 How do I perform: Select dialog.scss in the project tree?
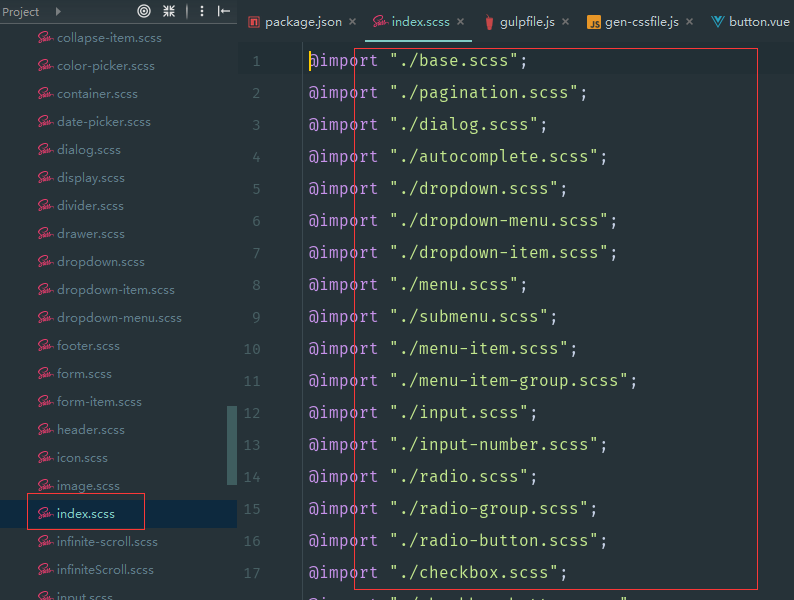89,150
